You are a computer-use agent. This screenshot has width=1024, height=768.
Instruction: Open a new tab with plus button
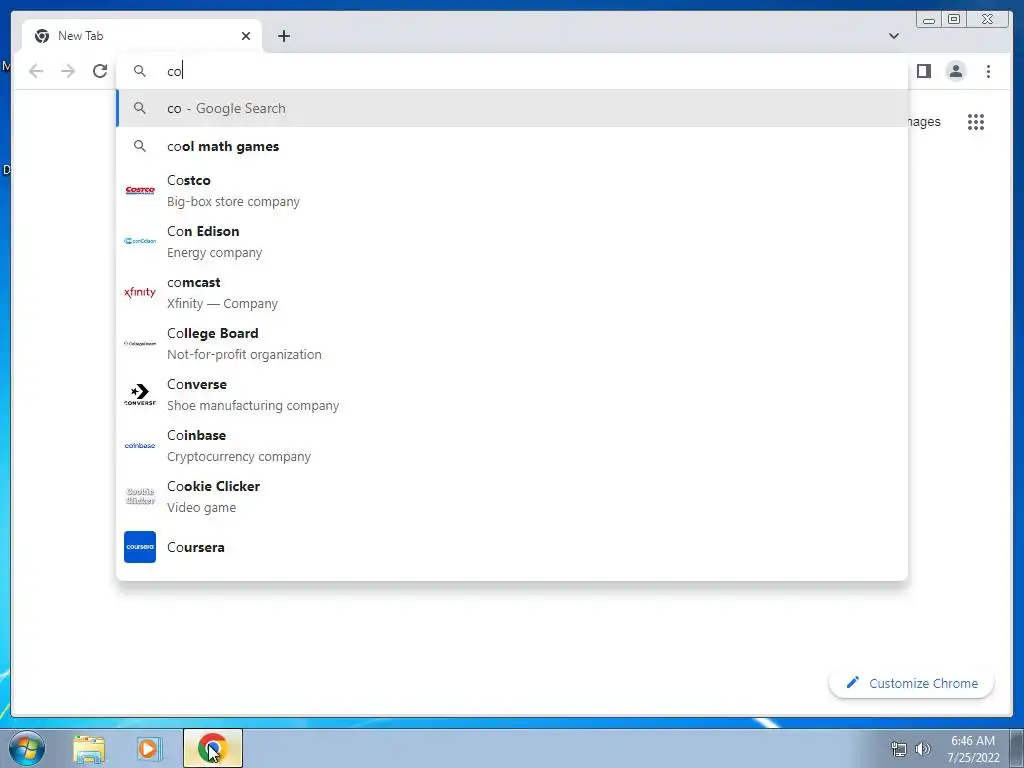point(283,36)
